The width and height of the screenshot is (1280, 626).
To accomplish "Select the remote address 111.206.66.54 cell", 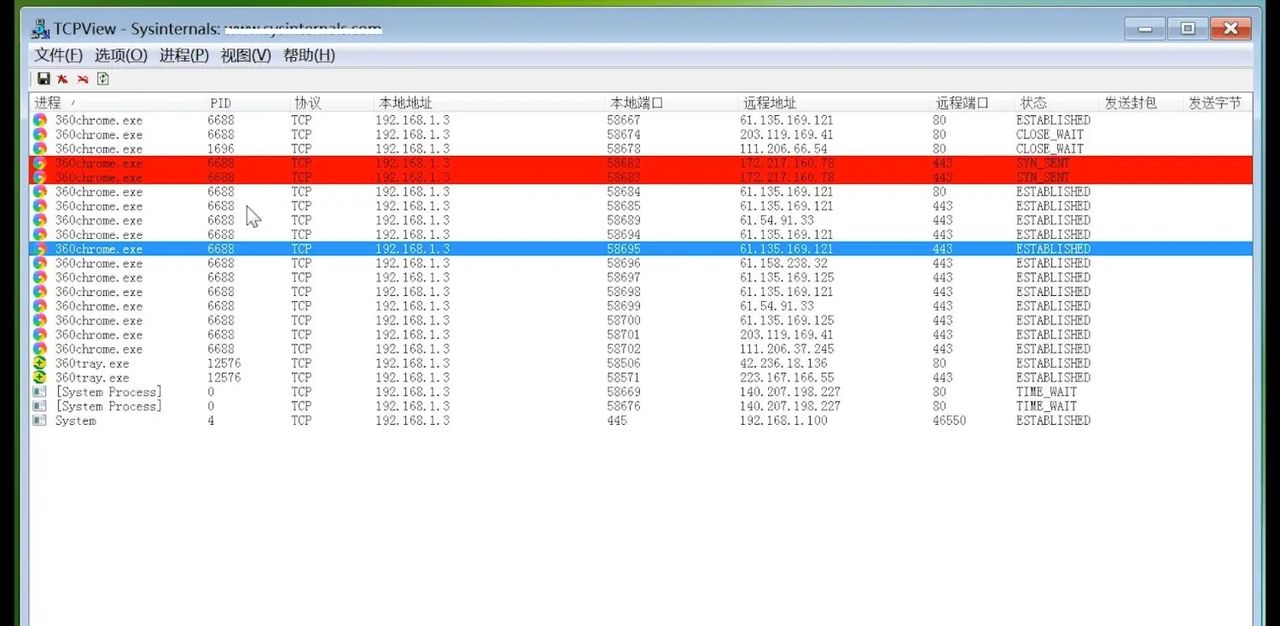I will pyautogui.click(x=783, y=149).
